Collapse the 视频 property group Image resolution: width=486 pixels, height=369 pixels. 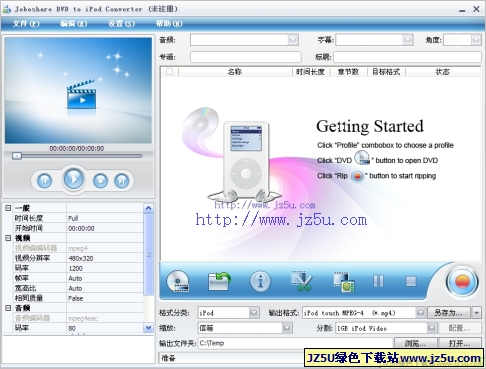click(8, 238)
